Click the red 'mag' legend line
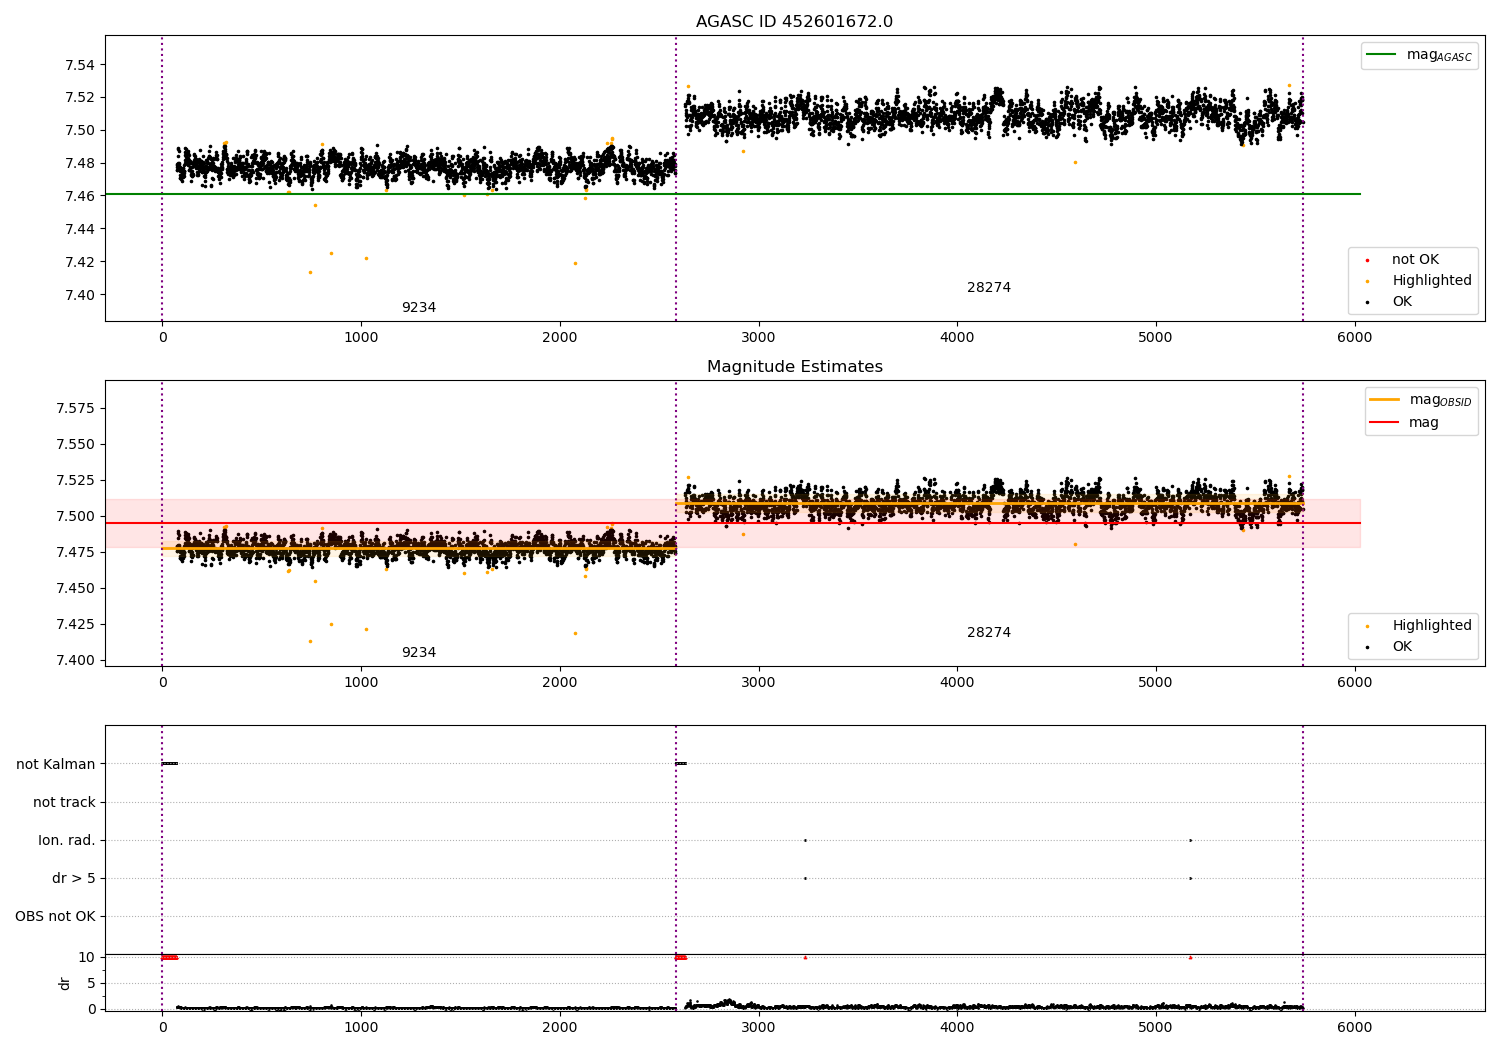 (1385, 422)
